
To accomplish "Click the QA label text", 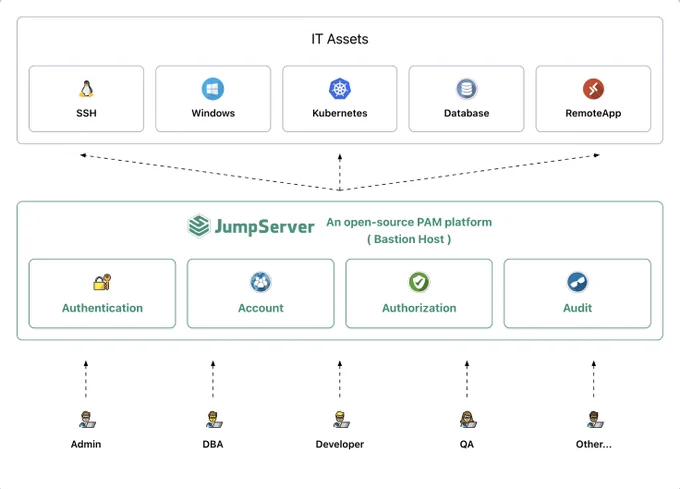I will [467, 444].
